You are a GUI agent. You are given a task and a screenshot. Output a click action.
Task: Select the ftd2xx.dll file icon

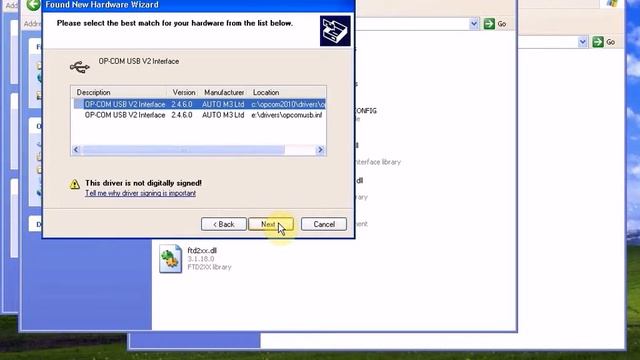click(170, 258)
